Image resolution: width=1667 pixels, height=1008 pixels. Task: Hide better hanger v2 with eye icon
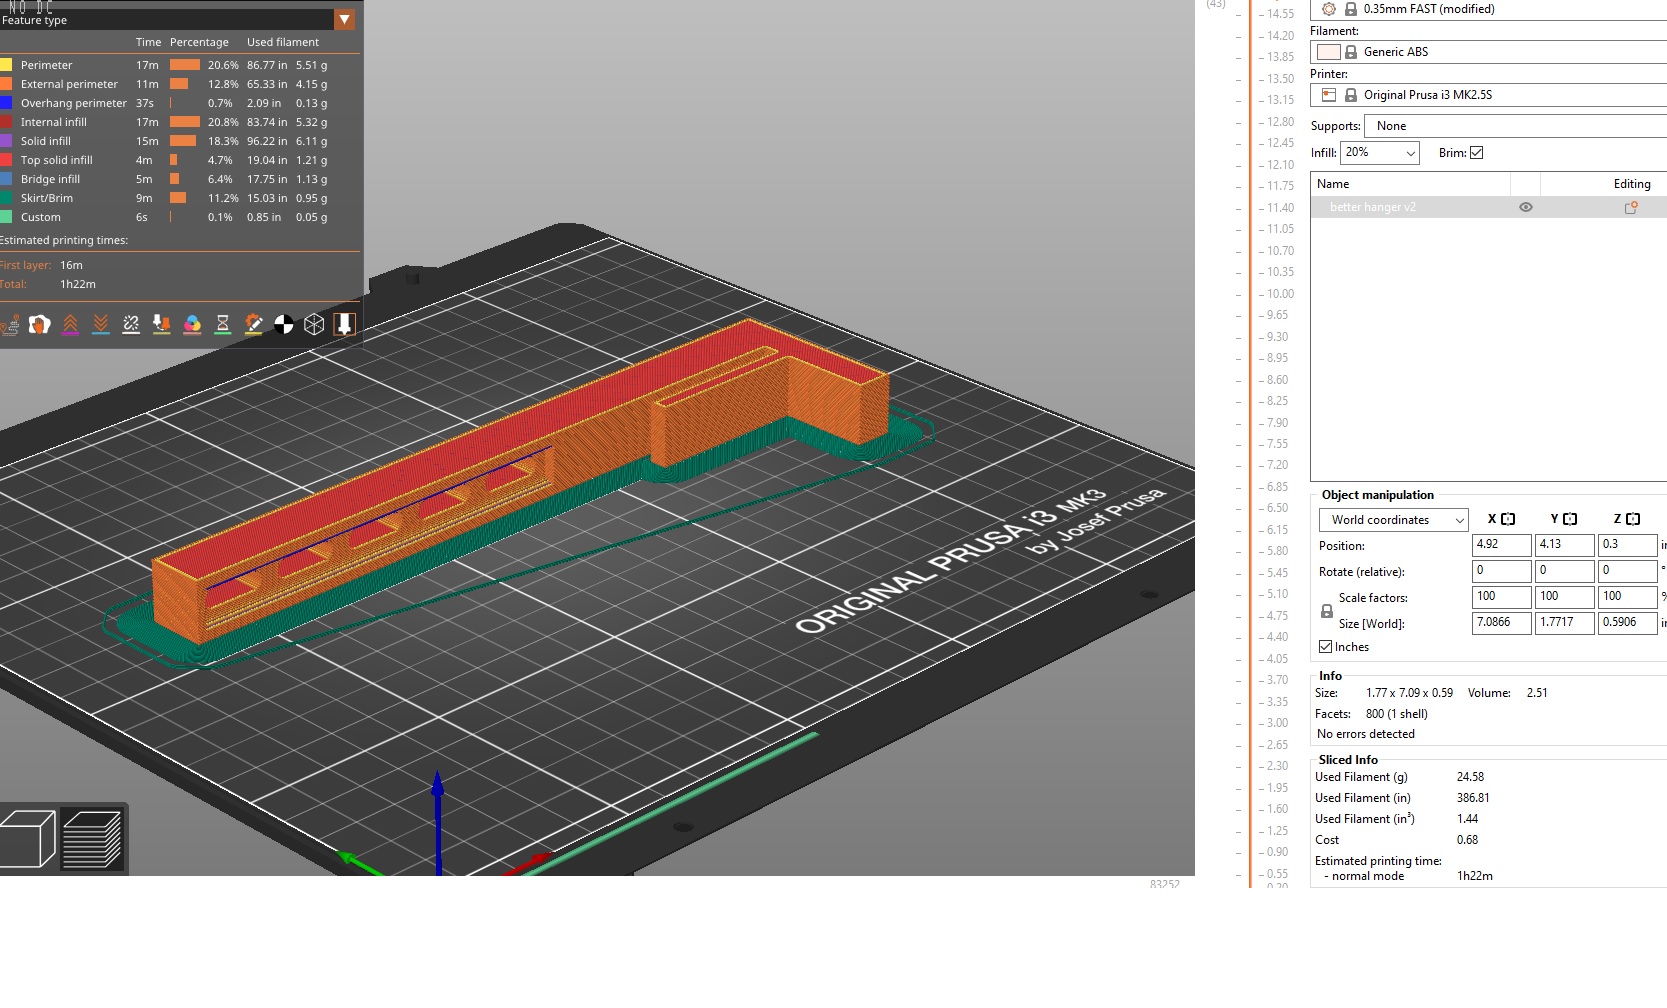point(1525,208)
